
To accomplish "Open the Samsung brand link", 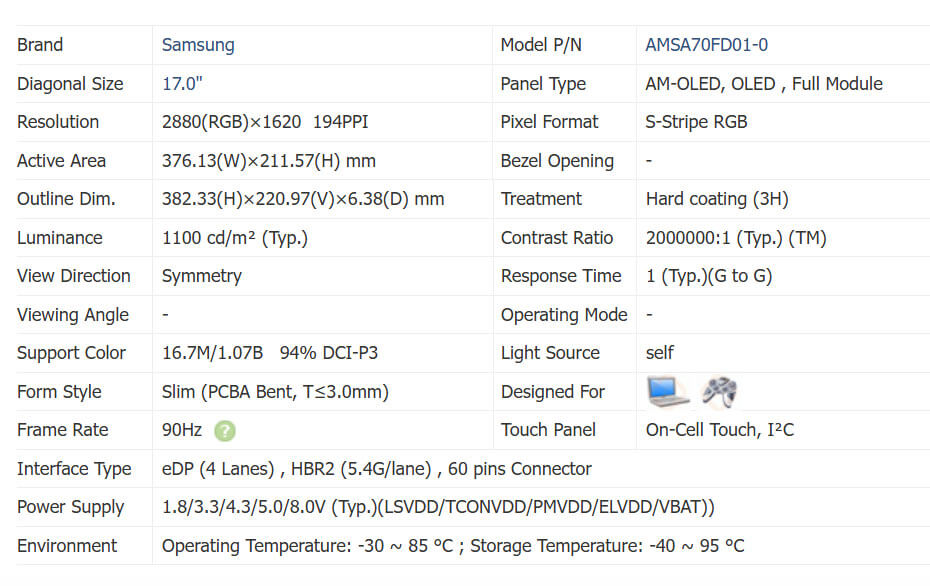I will click(198, 45).
